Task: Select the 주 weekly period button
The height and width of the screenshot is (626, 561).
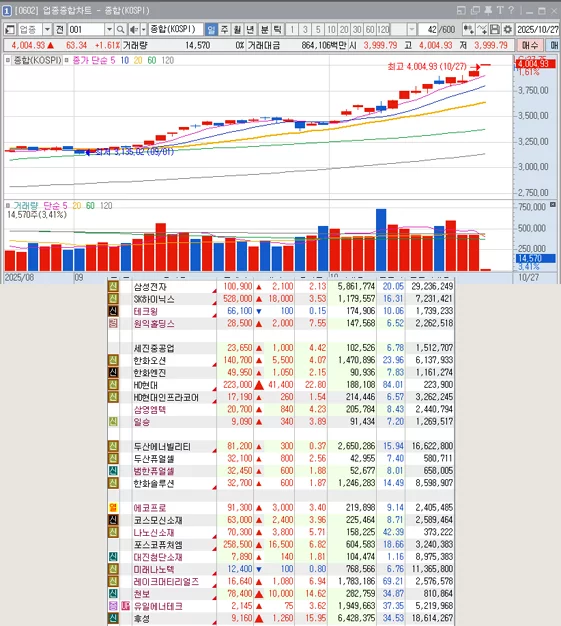Action: (224, 30)
